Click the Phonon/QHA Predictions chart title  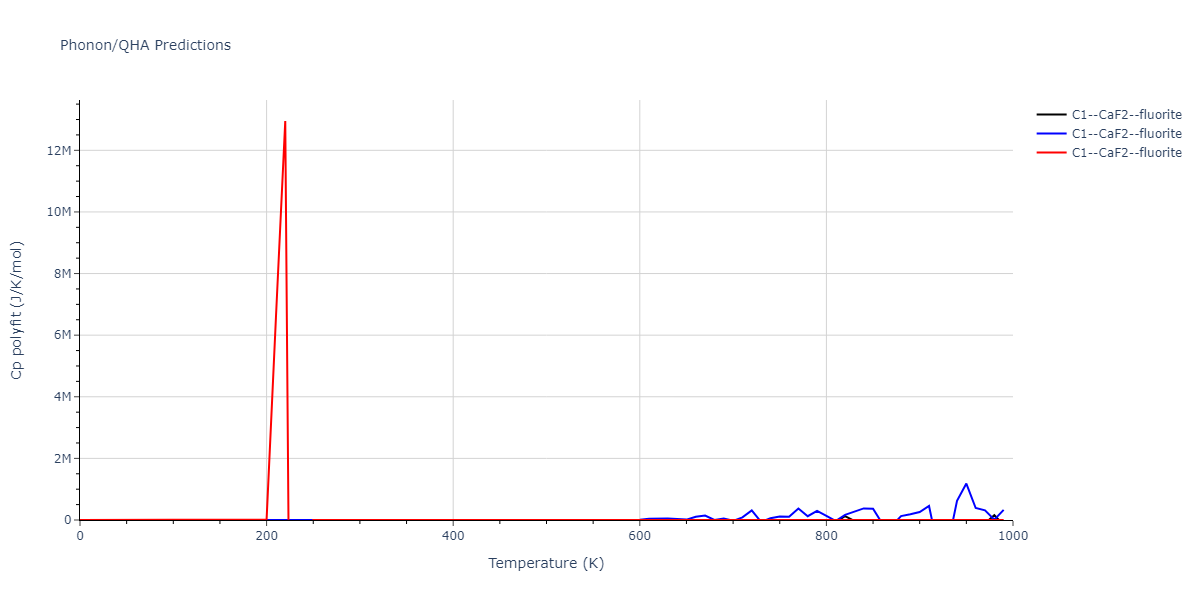coord(145,45)
